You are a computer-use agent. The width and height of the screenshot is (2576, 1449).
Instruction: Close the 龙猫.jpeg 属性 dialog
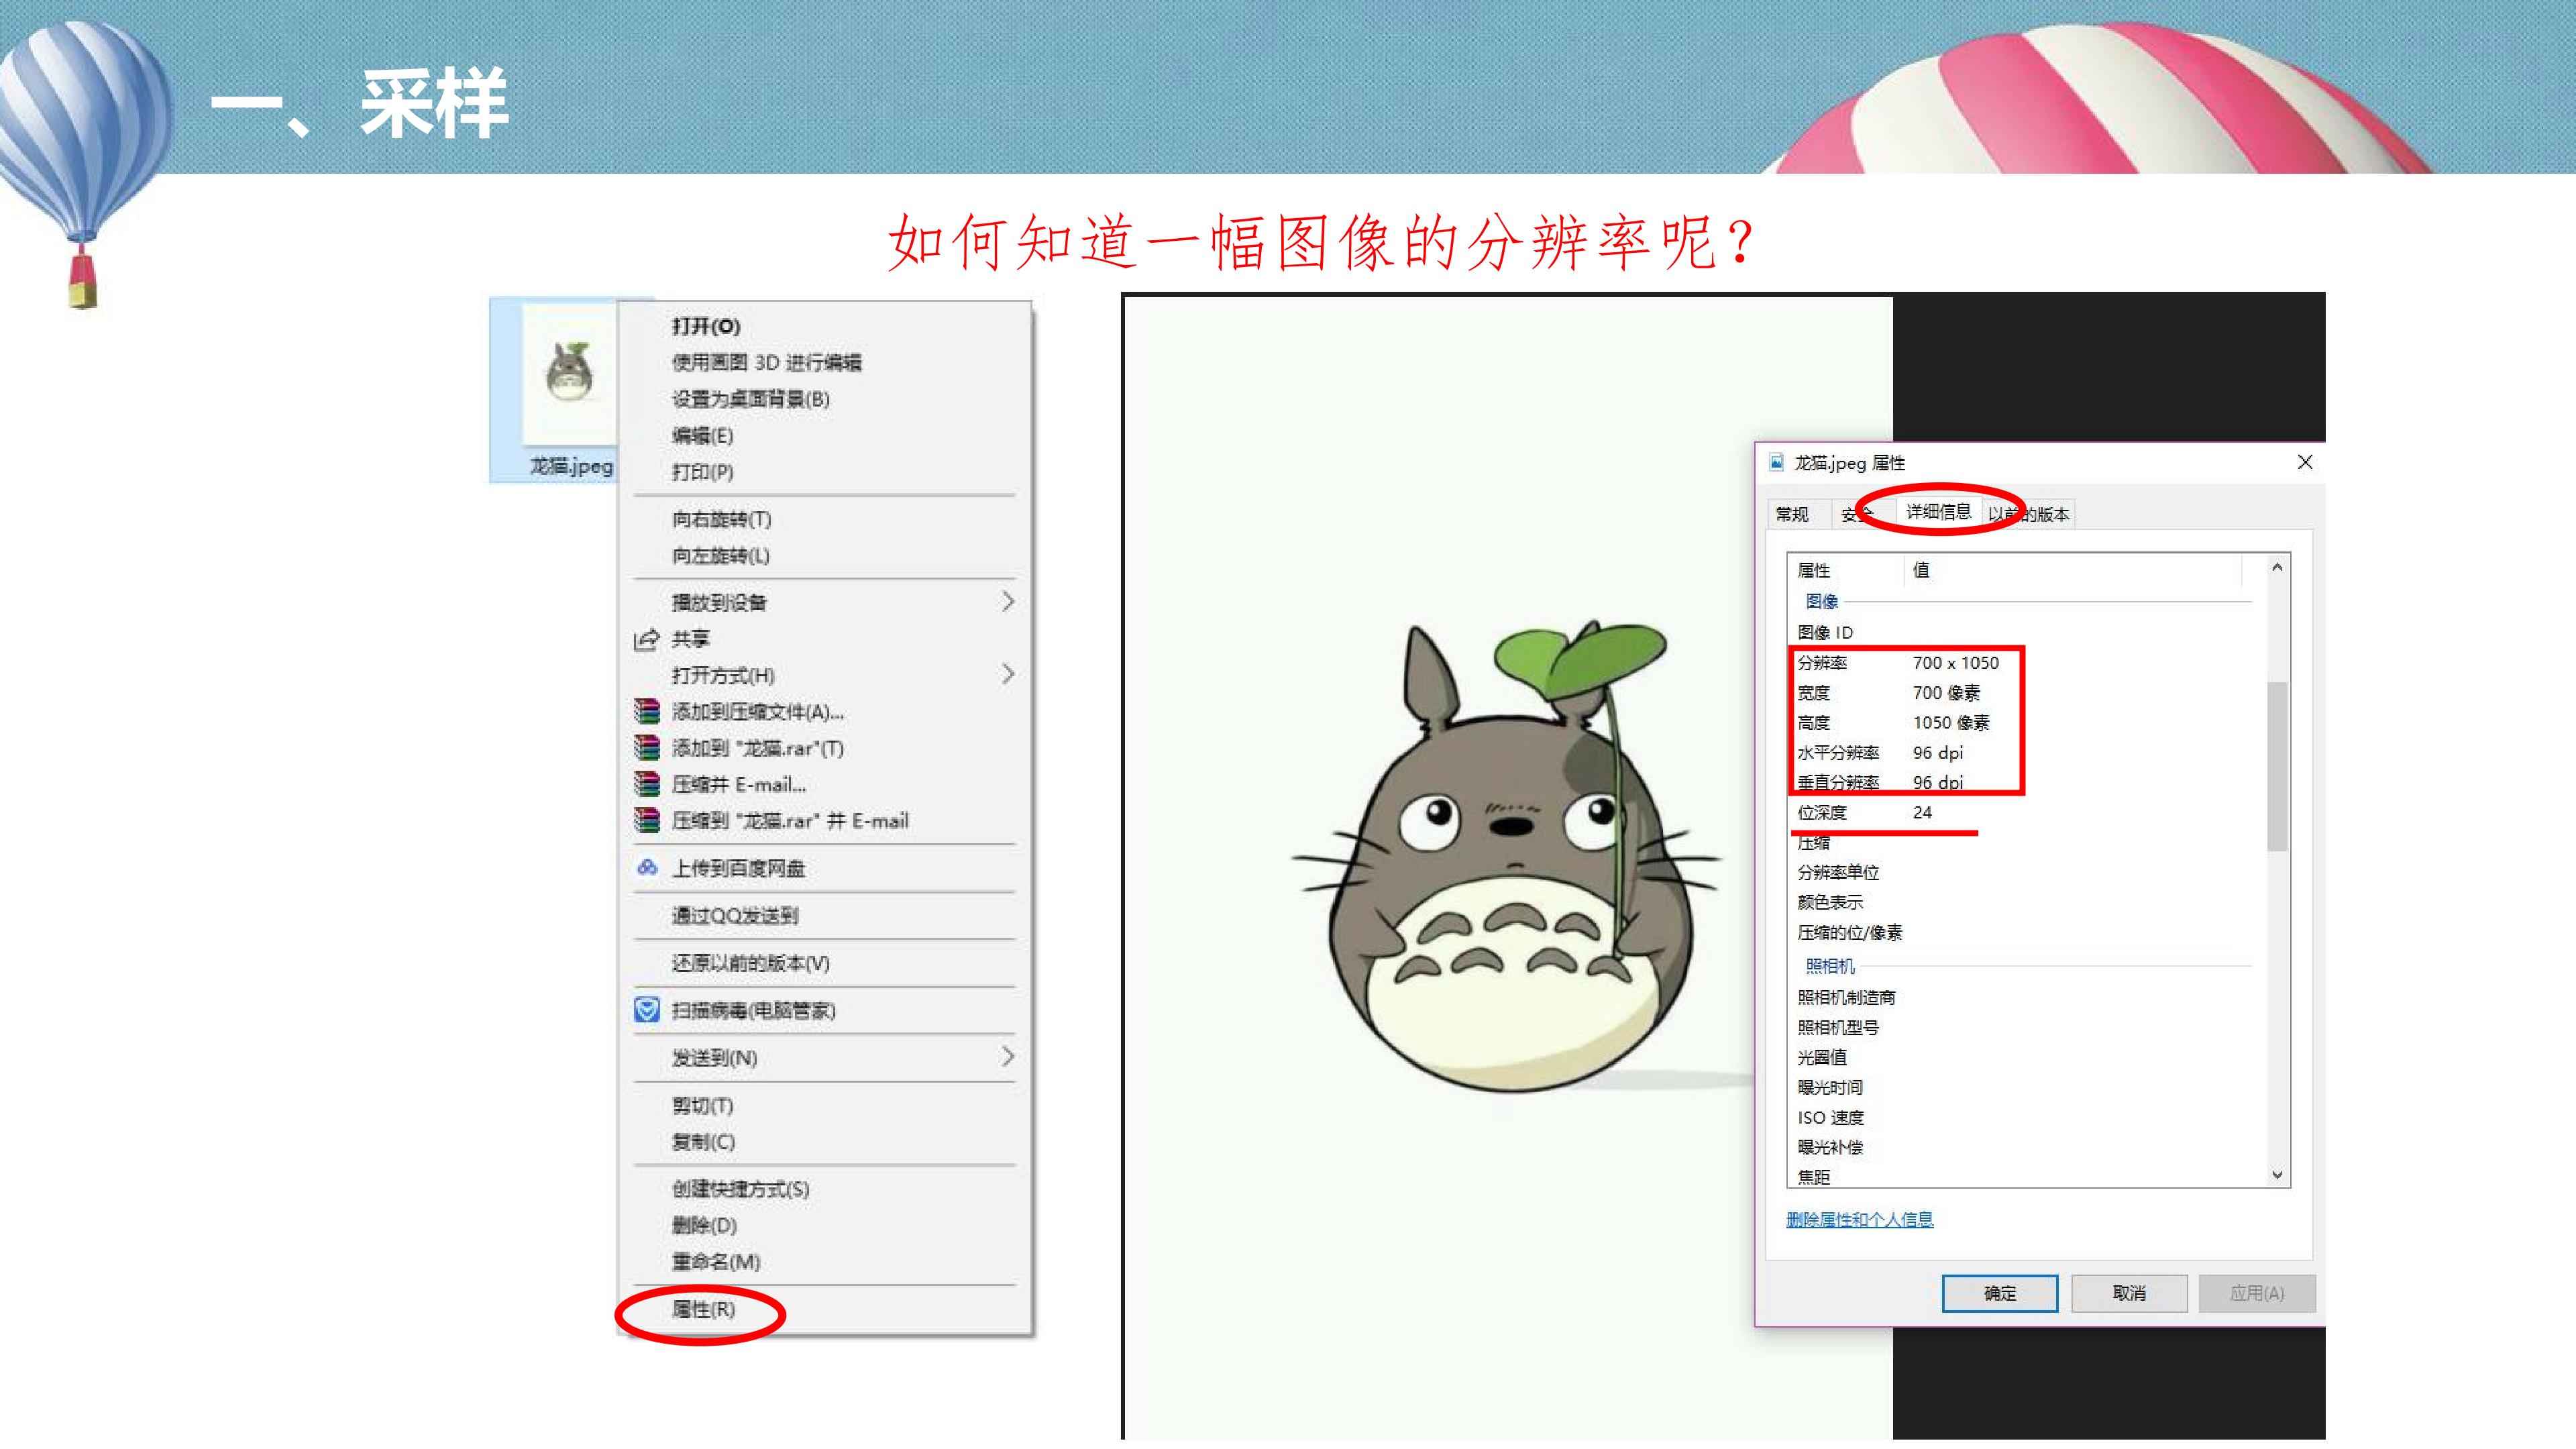pos(2305,462)
